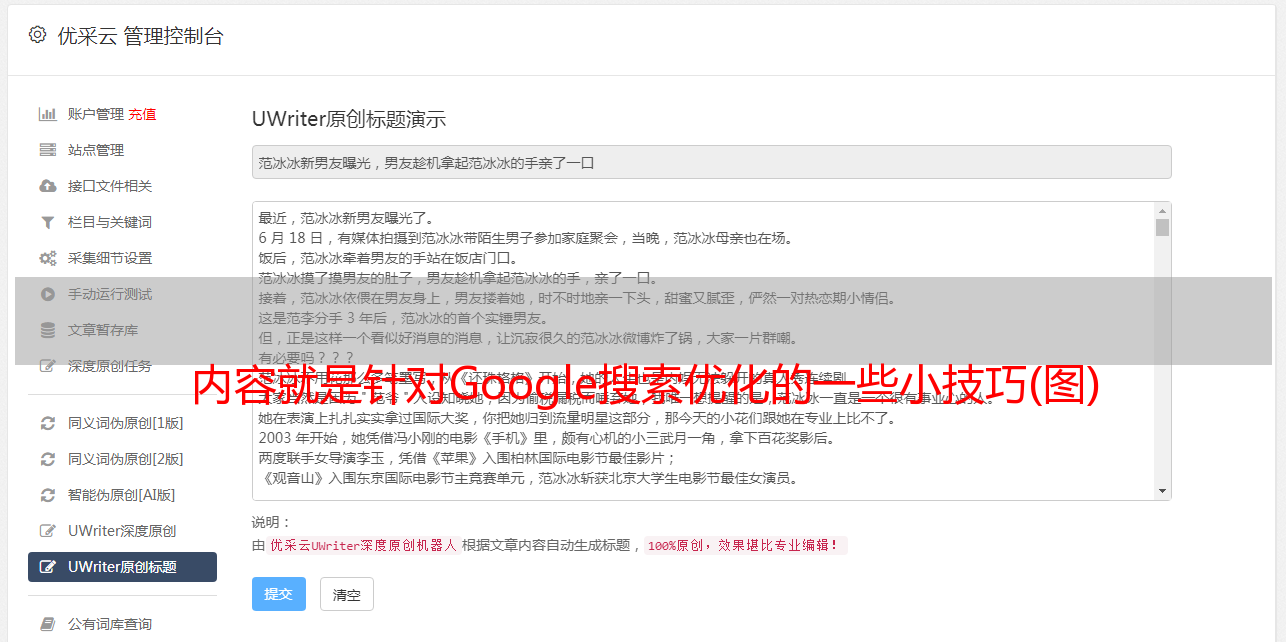Open 接口文件相关 in sidebar
1286x642 pixels.
coord(110,186)
